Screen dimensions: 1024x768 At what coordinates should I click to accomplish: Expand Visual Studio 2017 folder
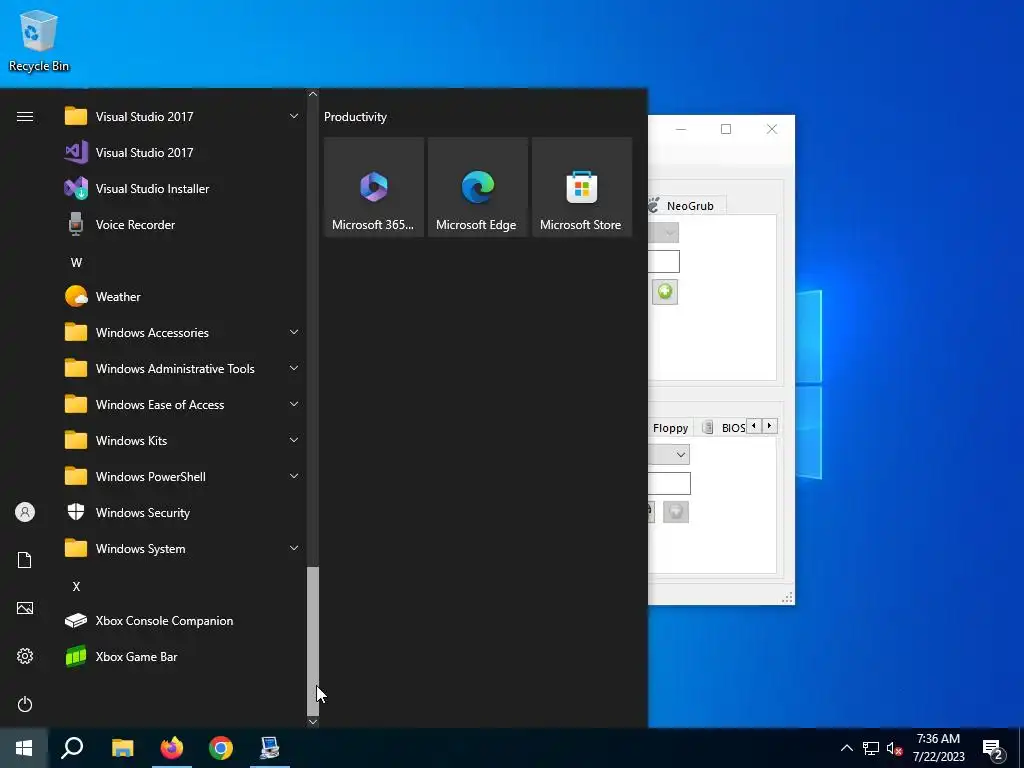pyautogui.click(x=181, y=117)
